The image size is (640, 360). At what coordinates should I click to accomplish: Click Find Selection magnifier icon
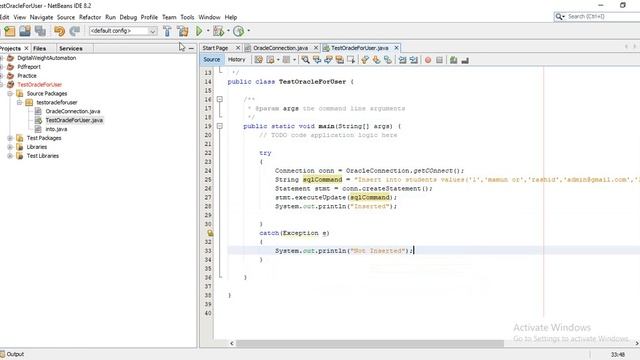(305, 60)
